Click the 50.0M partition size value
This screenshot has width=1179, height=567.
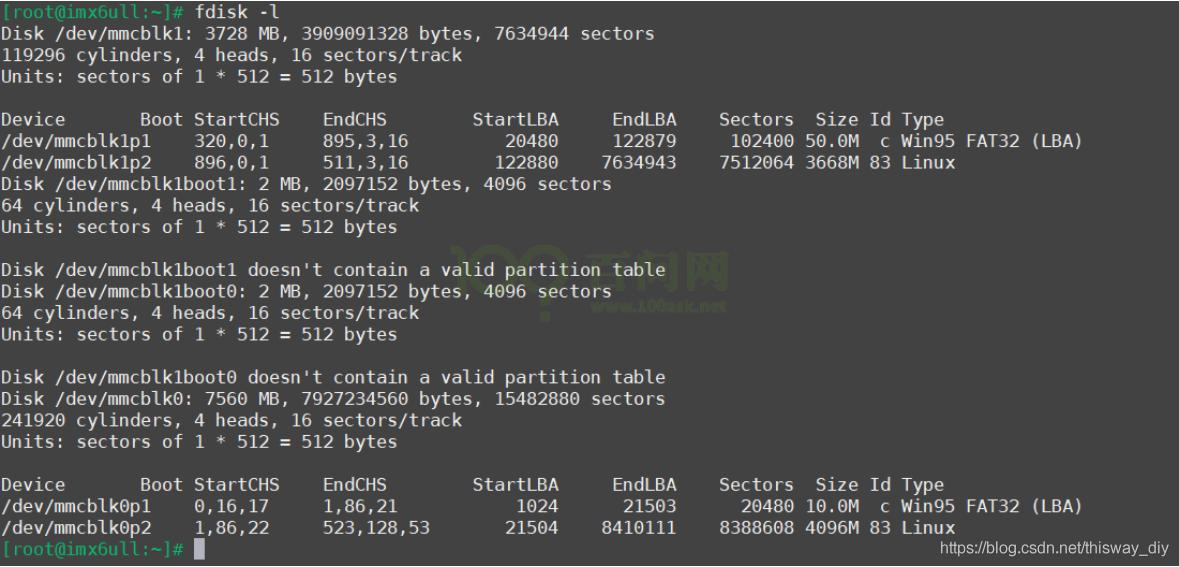[x=832, y=141]
